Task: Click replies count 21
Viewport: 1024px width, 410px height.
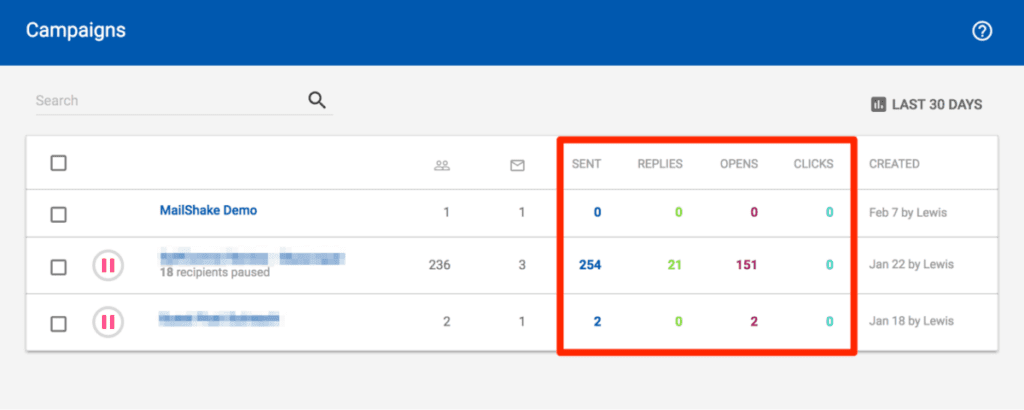Action: click(675, 265)
